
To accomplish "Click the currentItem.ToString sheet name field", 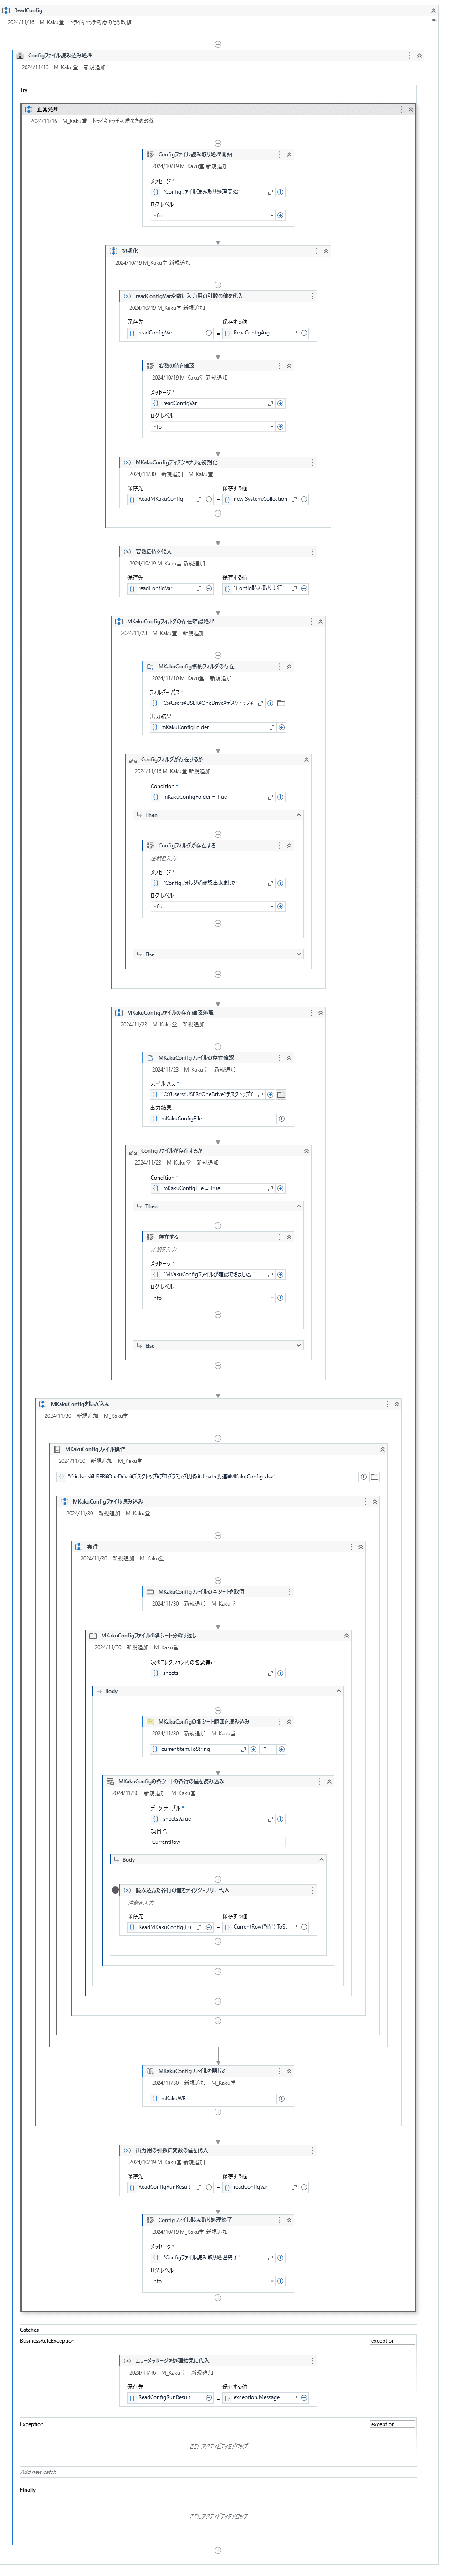I will (x=198, y=1750).
